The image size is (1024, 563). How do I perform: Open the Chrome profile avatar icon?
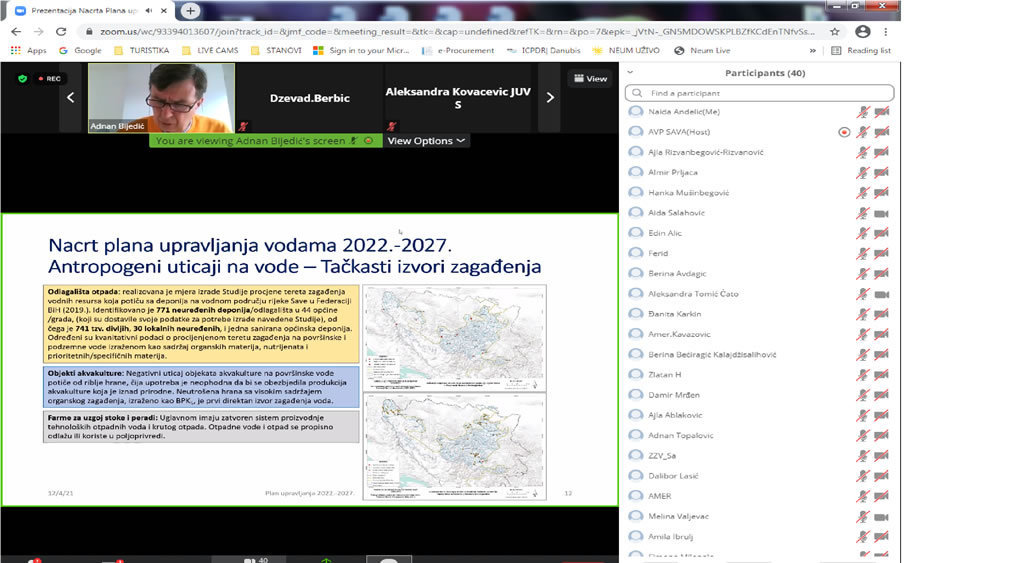[x=862, y=32]
